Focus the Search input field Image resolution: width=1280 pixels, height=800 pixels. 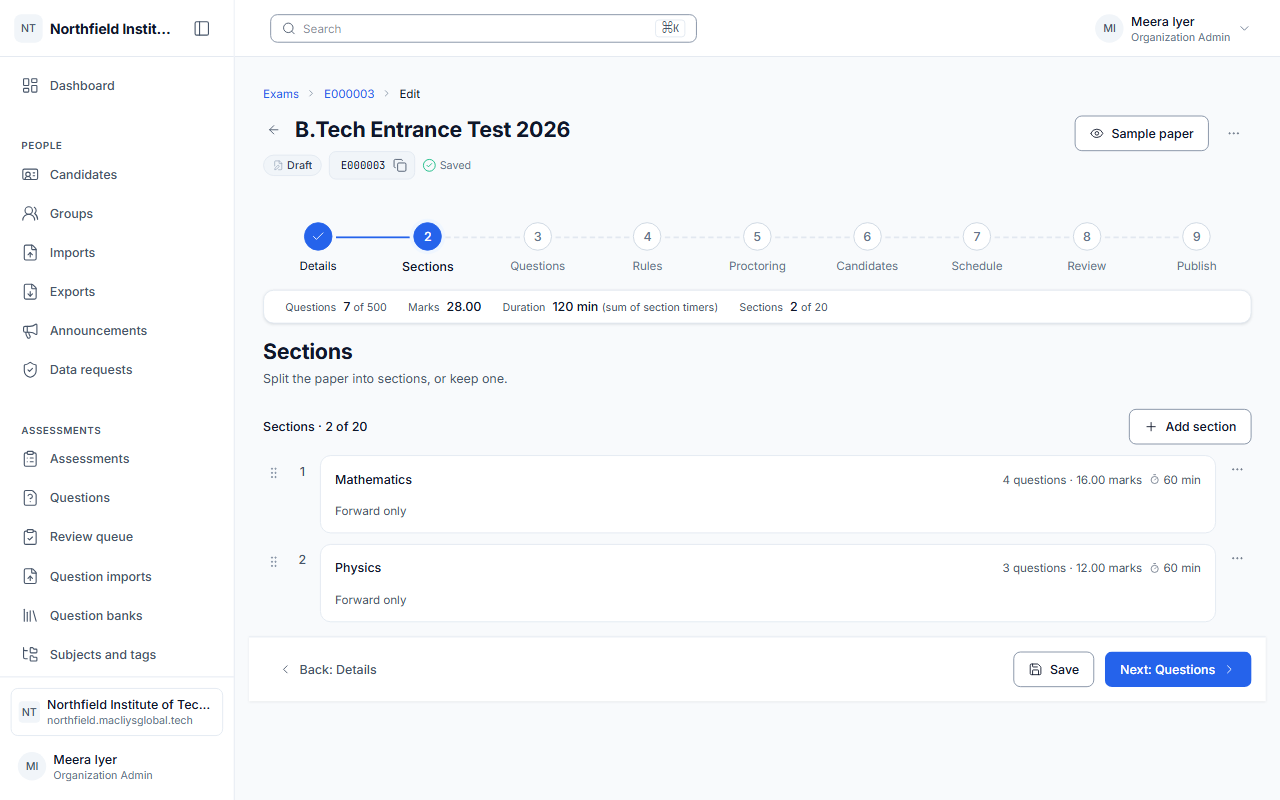483,29
